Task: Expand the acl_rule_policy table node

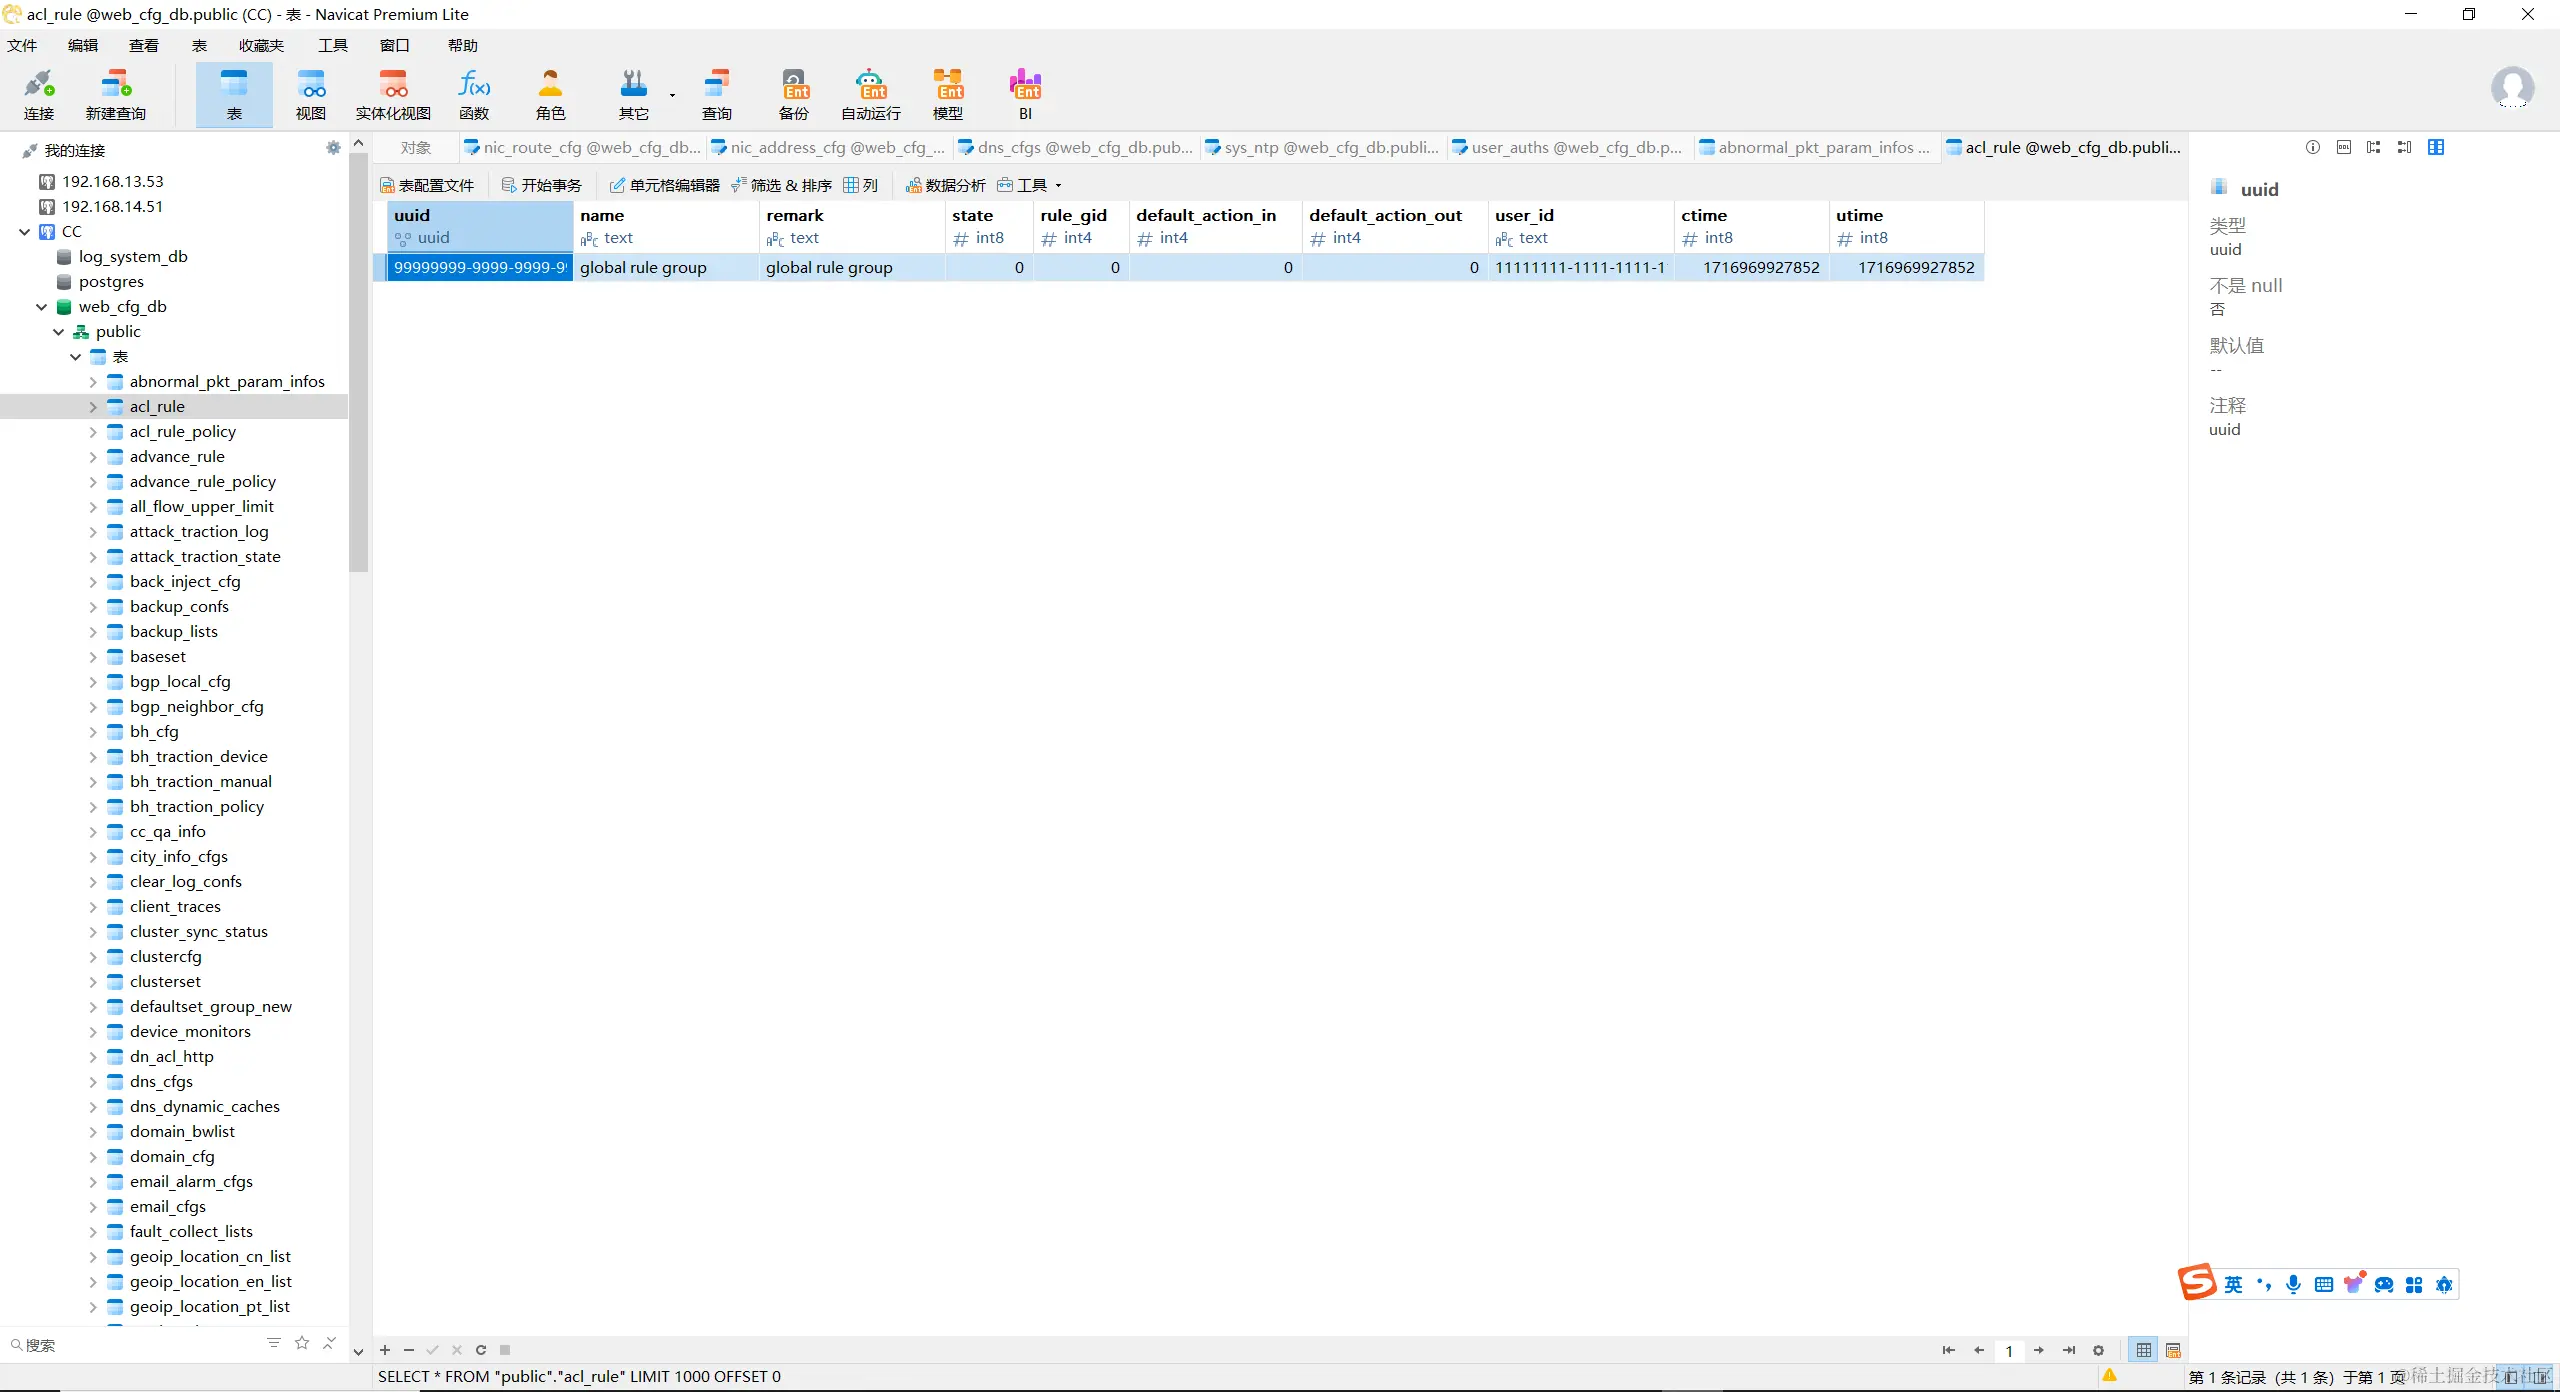Action: click(93, 432)
